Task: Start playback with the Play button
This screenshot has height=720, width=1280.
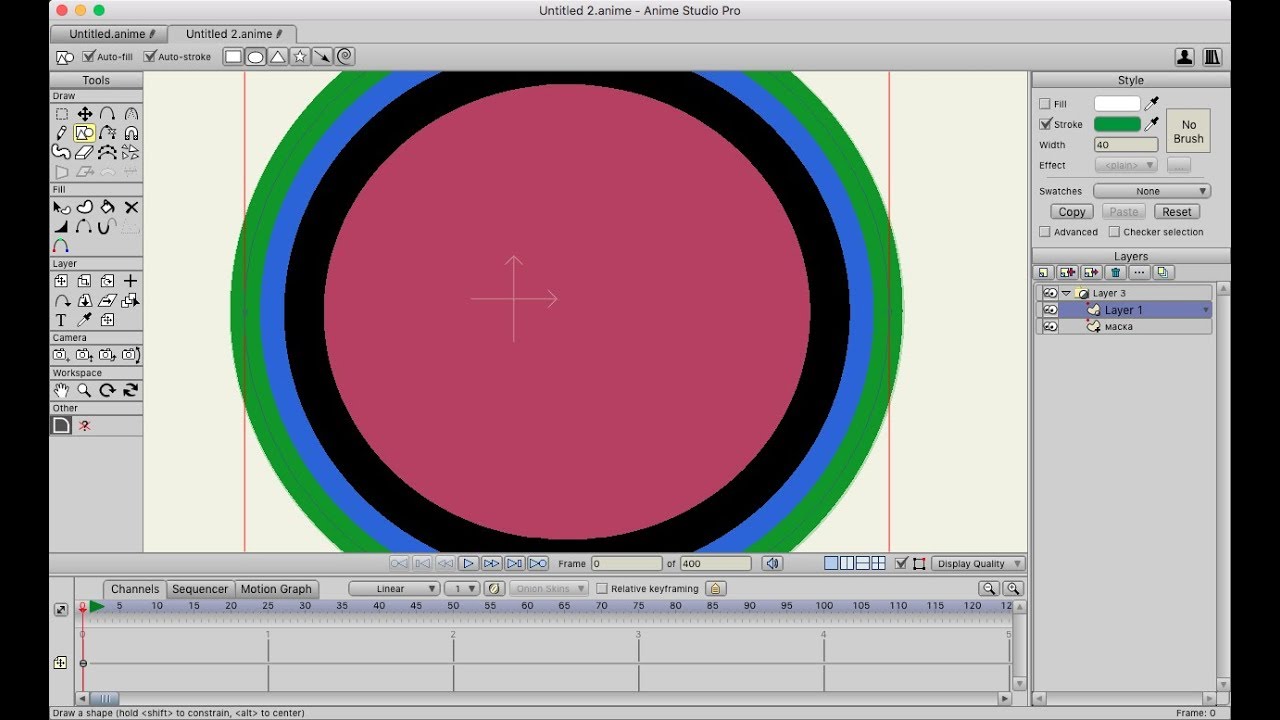Action: coord(468,564)
